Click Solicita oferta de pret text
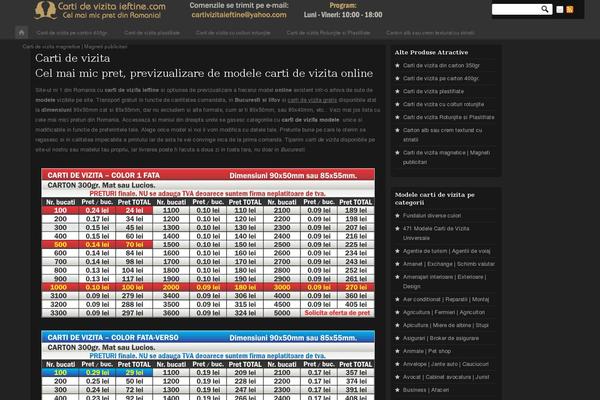The width and height of the screenshot is (600, 400). [337, 313]
